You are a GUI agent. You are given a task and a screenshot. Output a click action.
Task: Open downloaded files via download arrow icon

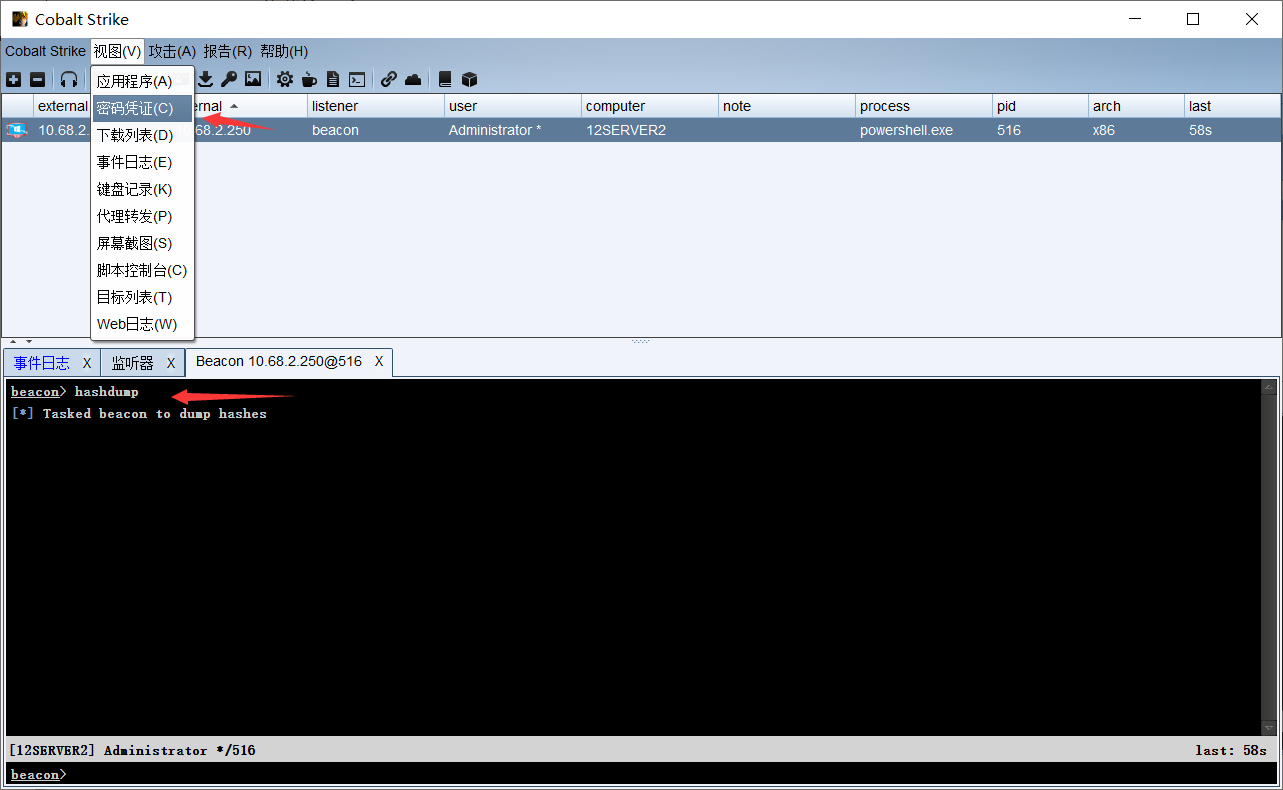point(205,79)
